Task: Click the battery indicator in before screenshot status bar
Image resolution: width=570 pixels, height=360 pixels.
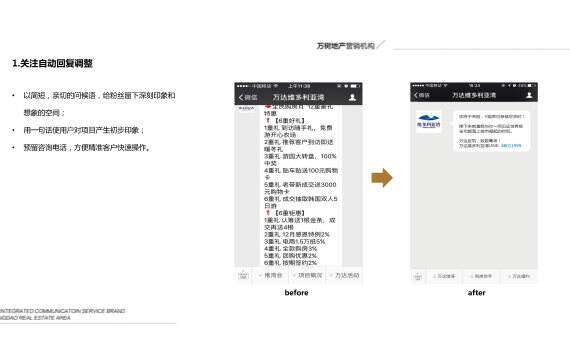Action: point(355,86)
